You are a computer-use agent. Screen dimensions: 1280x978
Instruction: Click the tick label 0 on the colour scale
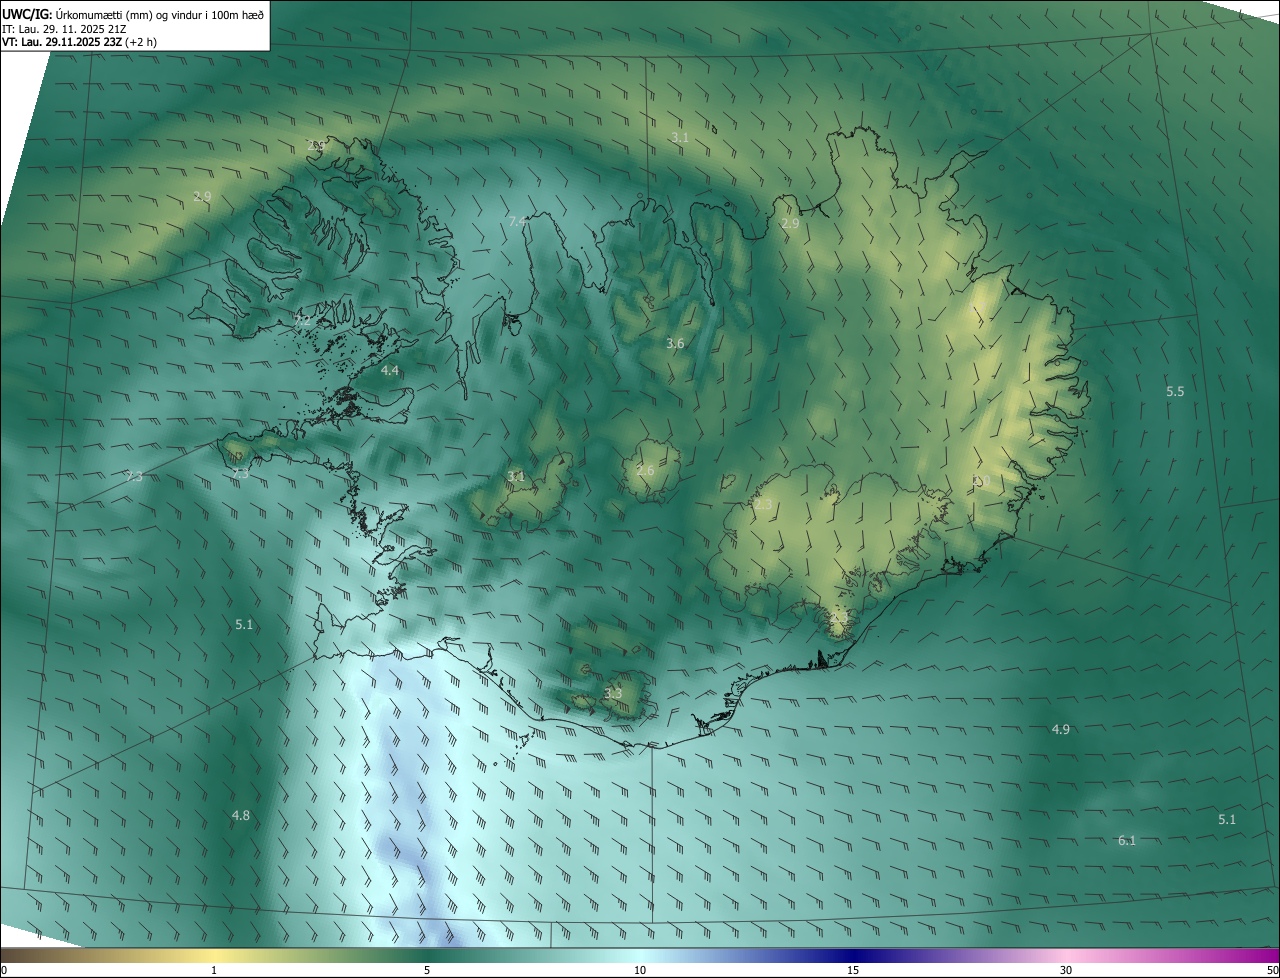4,971
